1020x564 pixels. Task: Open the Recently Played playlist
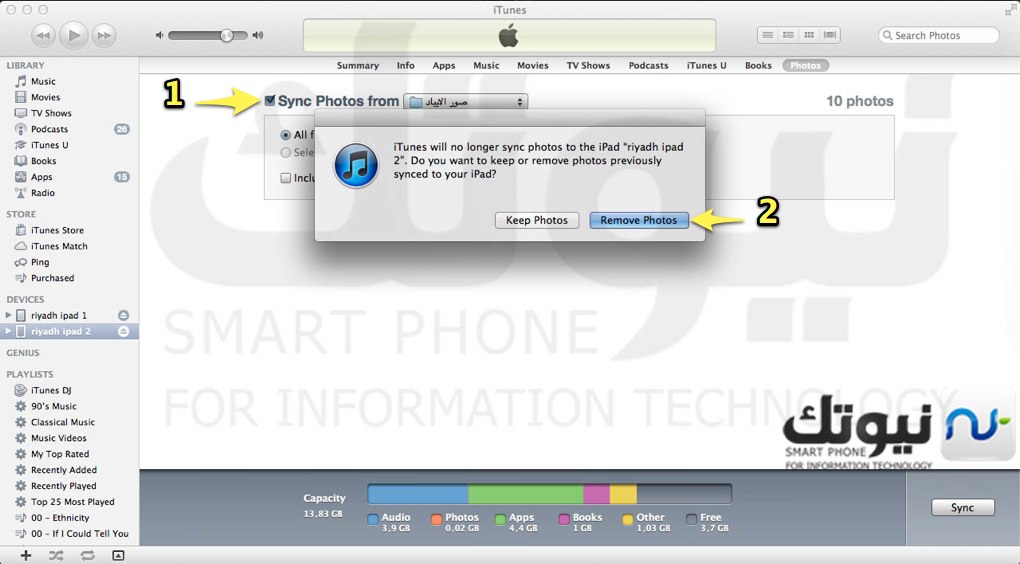(64, 486)
